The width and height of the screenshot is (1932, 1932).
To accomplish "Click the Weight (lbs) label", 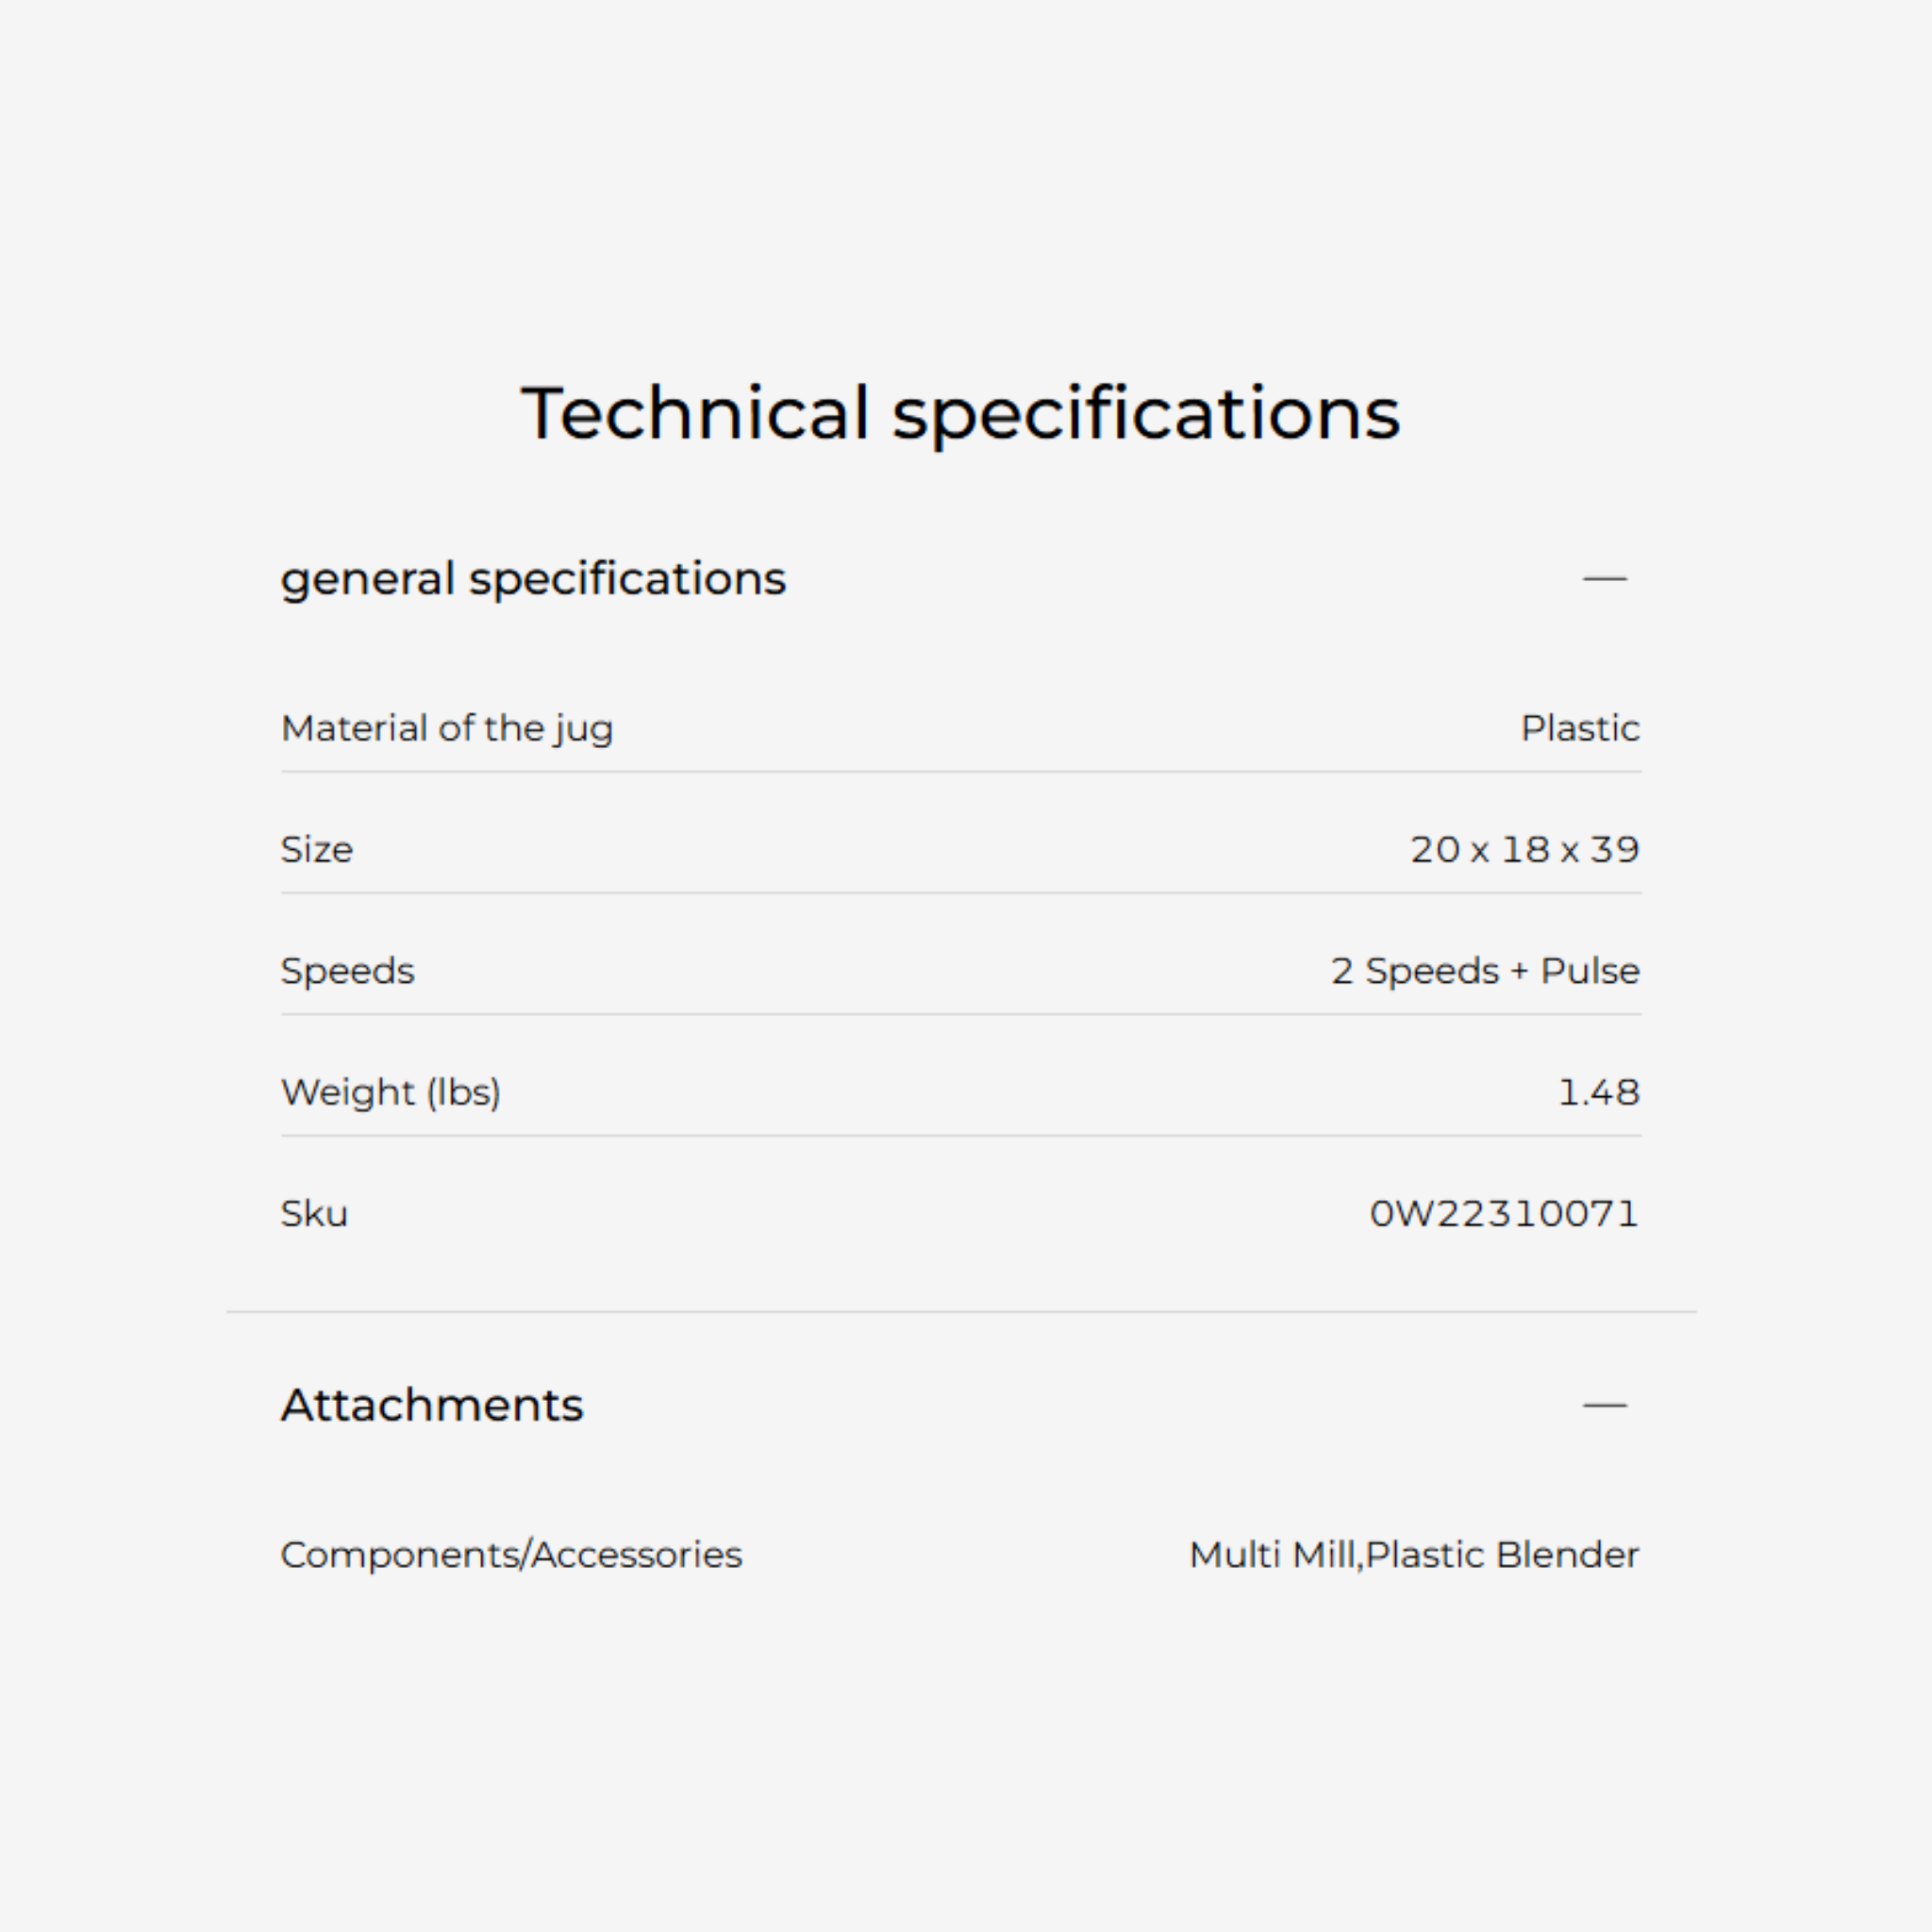I will coord(391,1092).
